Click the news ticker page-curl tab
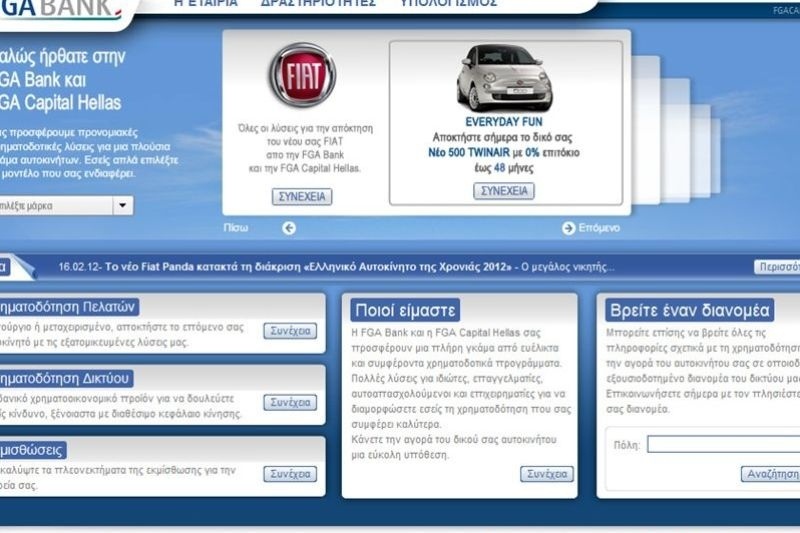800x533 pixels. [x=18, y=266]
